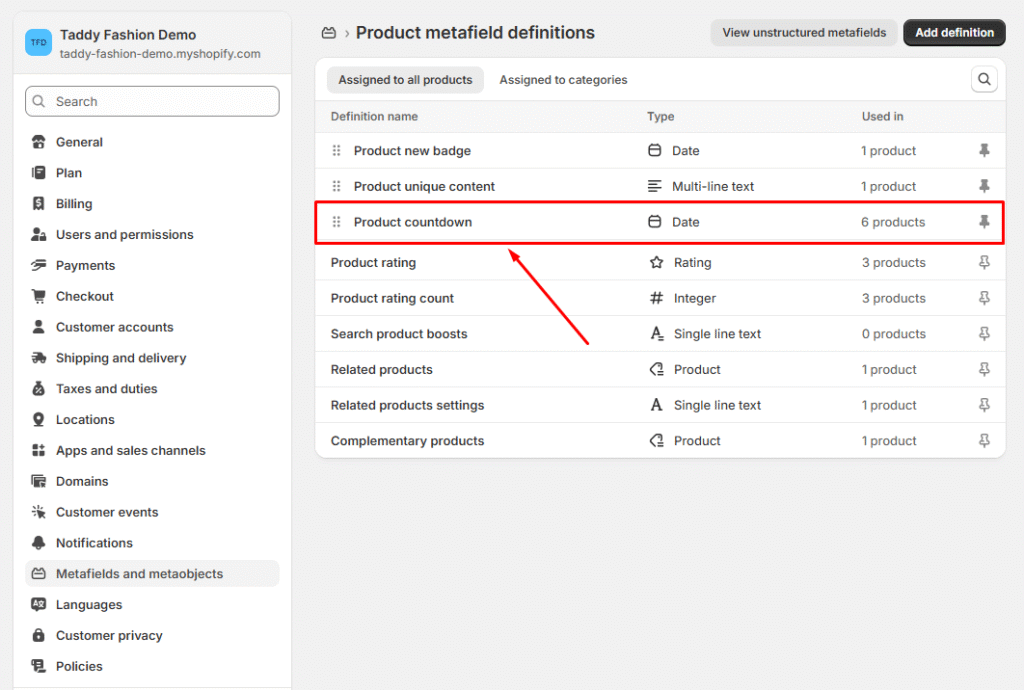
Task: Click the Customer privacy lock icon
Action: coord(39,635)
